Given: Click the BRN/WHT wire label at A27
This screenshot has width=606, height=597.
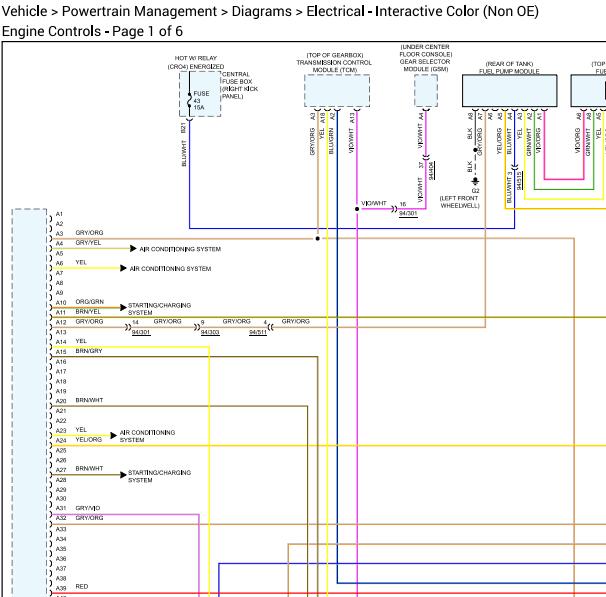Looking at the screenshot, I should tap(89, 468).
